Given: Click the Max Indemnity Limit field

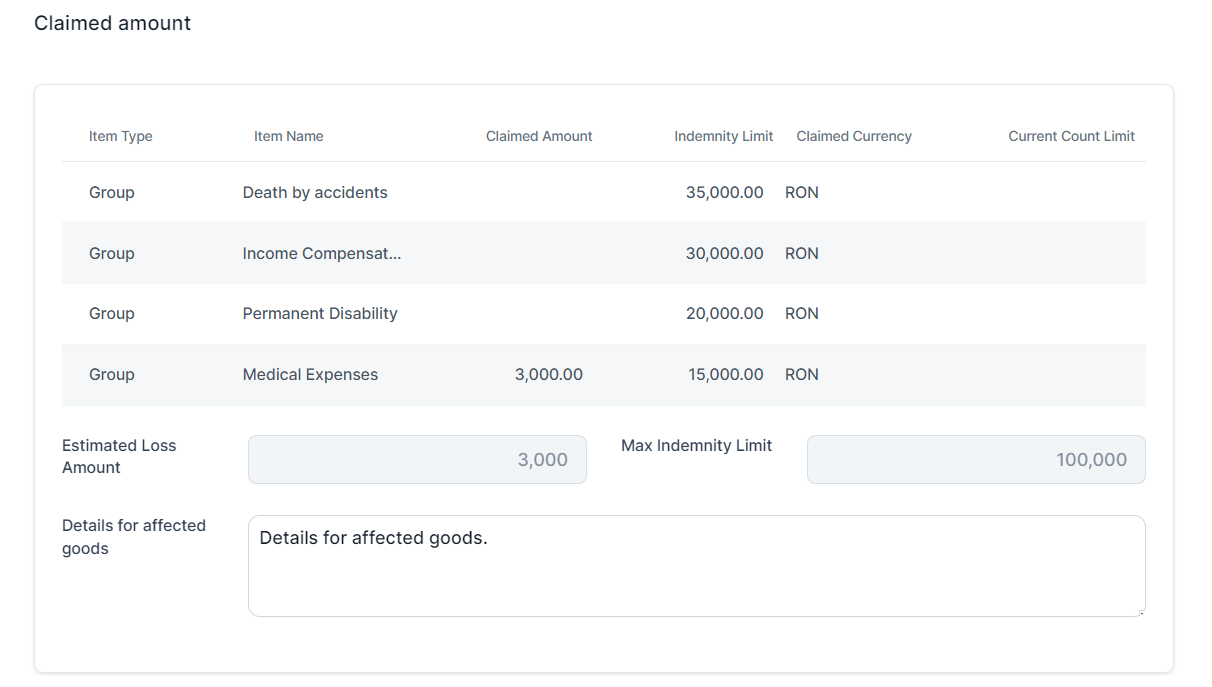Looking at the screenshot, I should (x=975, y=459).
